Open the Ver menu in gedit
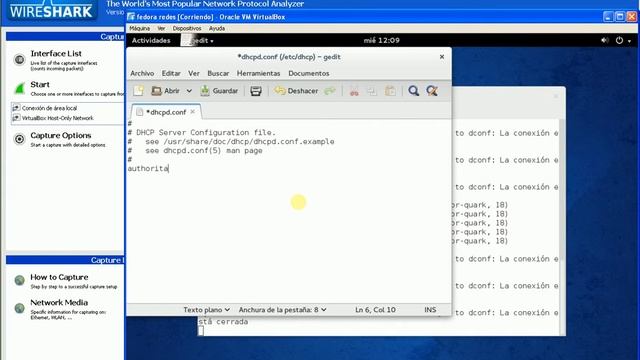Screen dimensions: 640x360 coord(194,73)
